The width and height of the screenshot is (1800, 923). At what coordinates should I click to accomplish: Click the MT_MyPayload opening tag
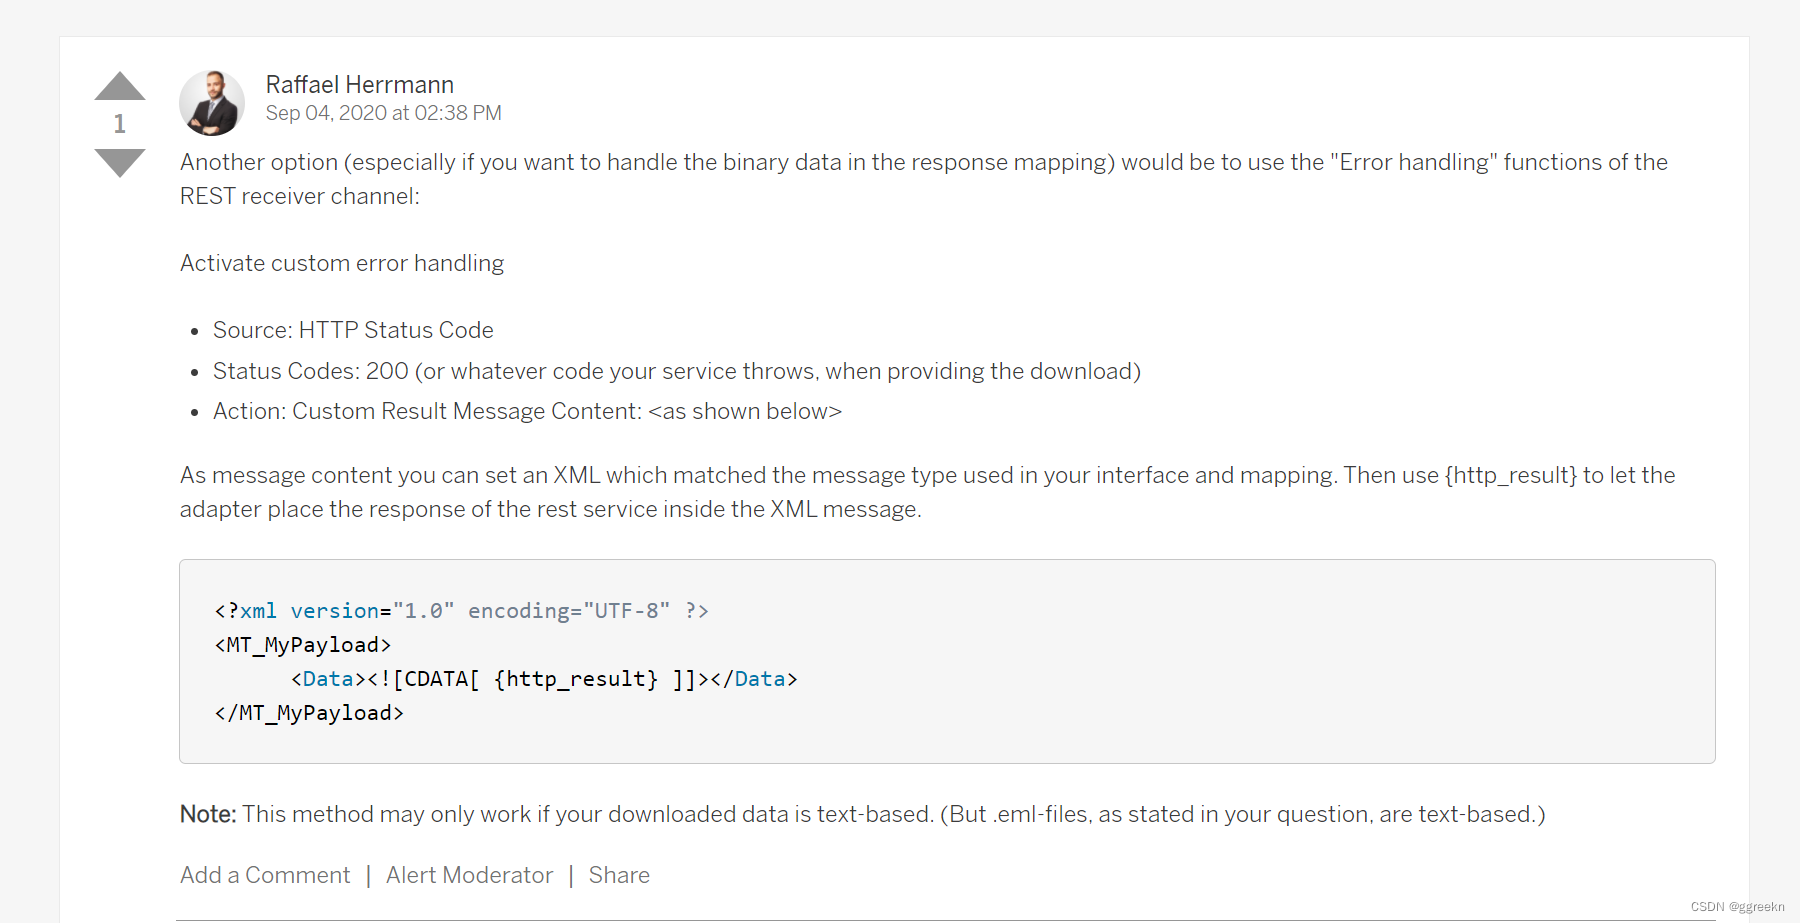point(302,645)
